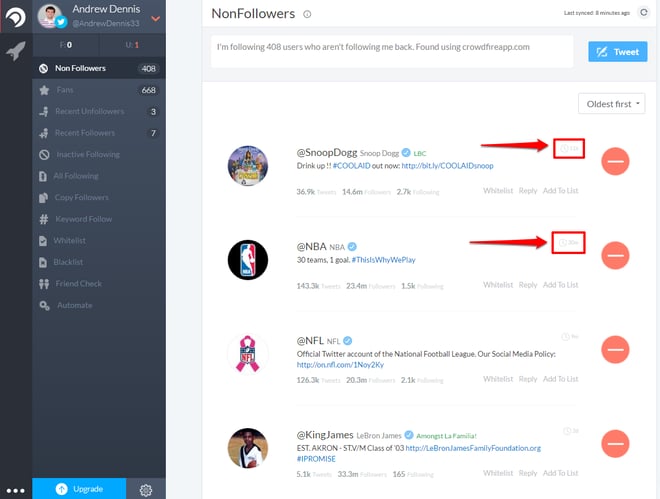Click the #IPROMISE hashtag

pos(316,459)
